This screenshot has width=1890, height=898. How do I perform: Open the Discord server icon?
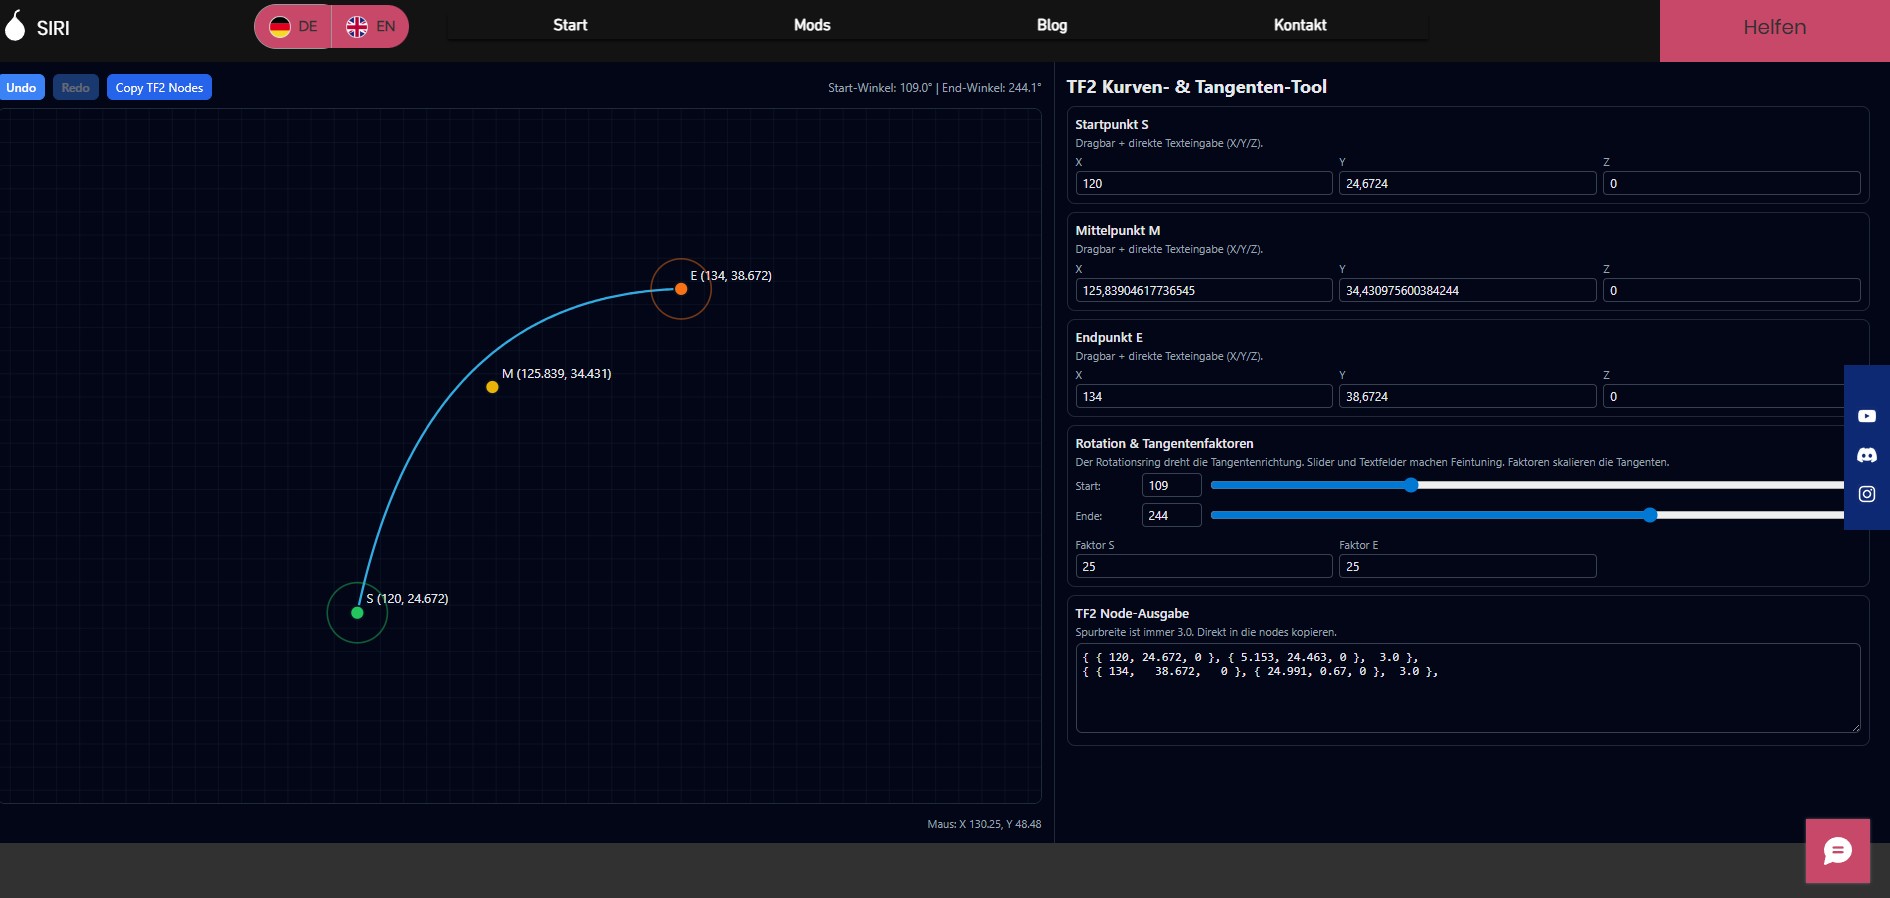[1866, 455]
